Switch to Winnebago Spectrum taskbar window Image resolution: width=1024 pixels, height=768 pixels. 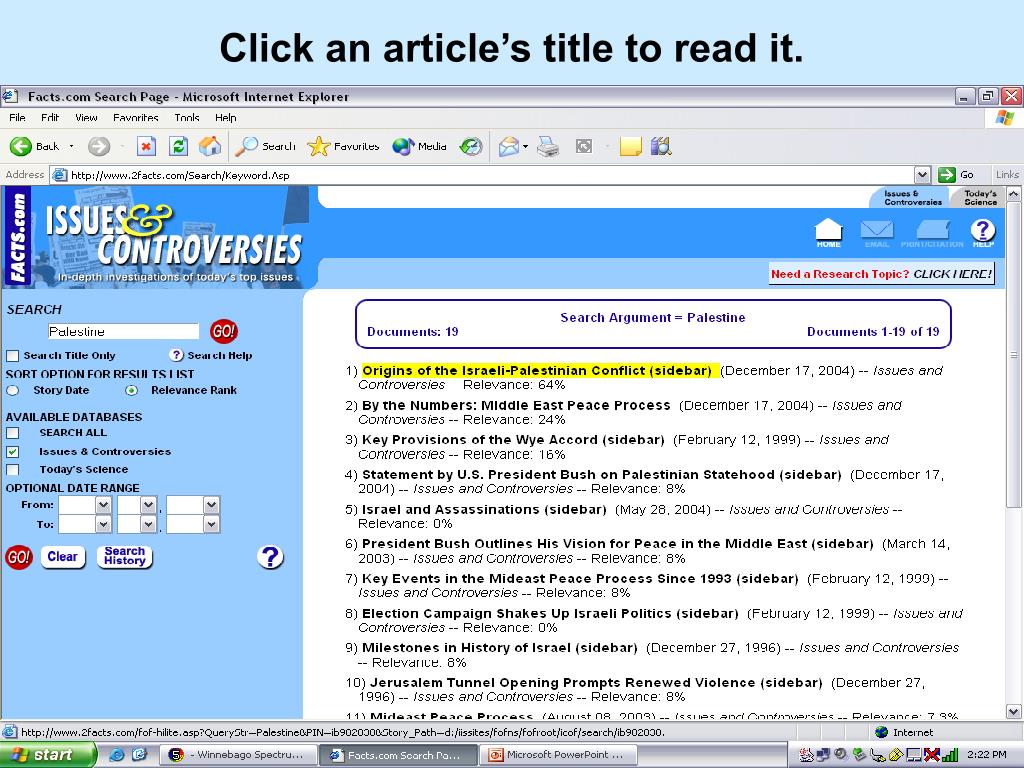239,755
